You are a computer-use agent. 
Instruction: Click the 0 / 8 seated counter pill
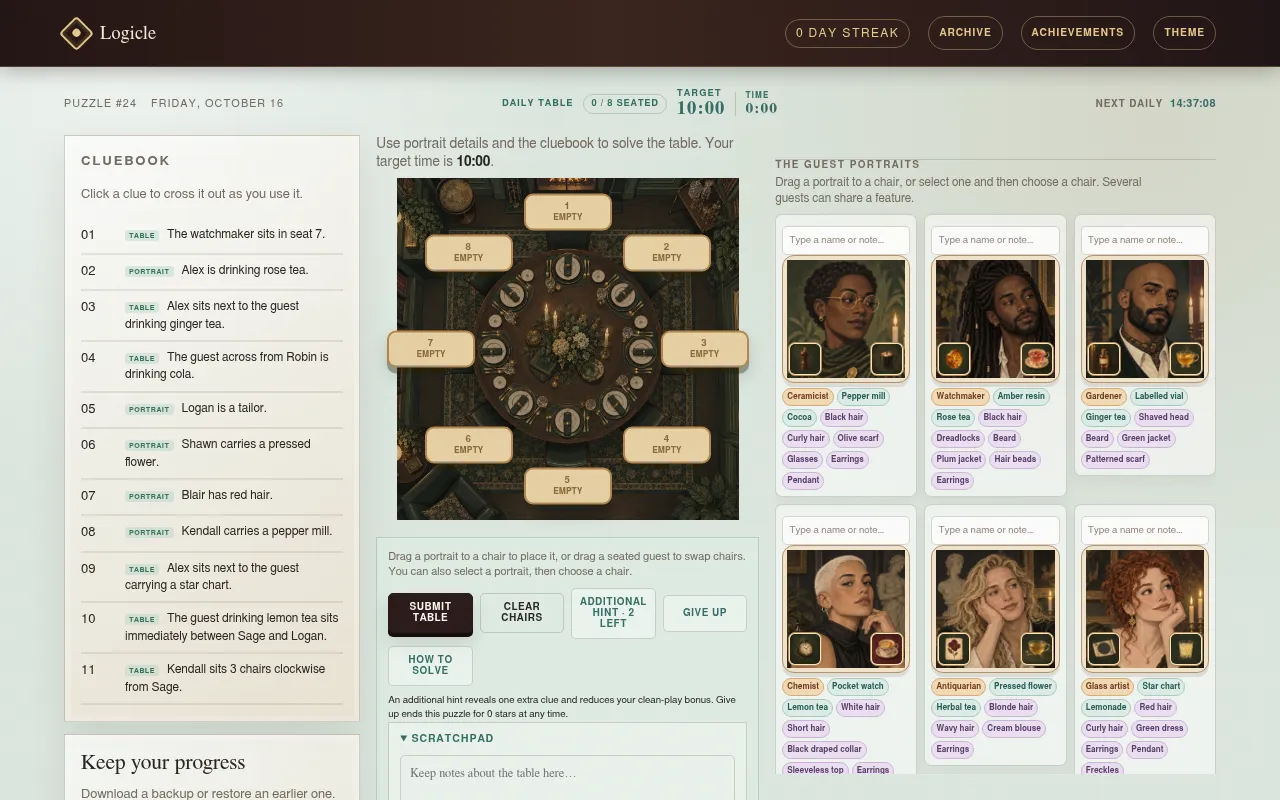point(625,103)
